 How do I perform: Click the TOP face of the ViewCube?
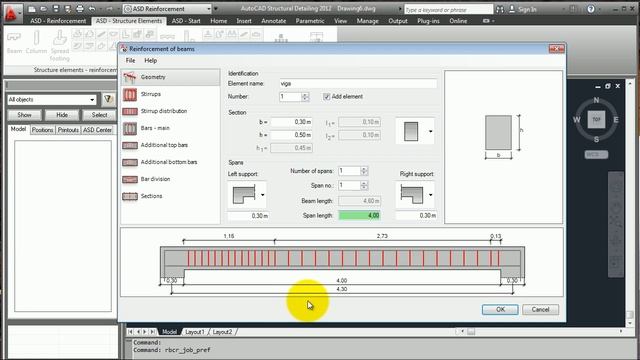tap(596, 120)
